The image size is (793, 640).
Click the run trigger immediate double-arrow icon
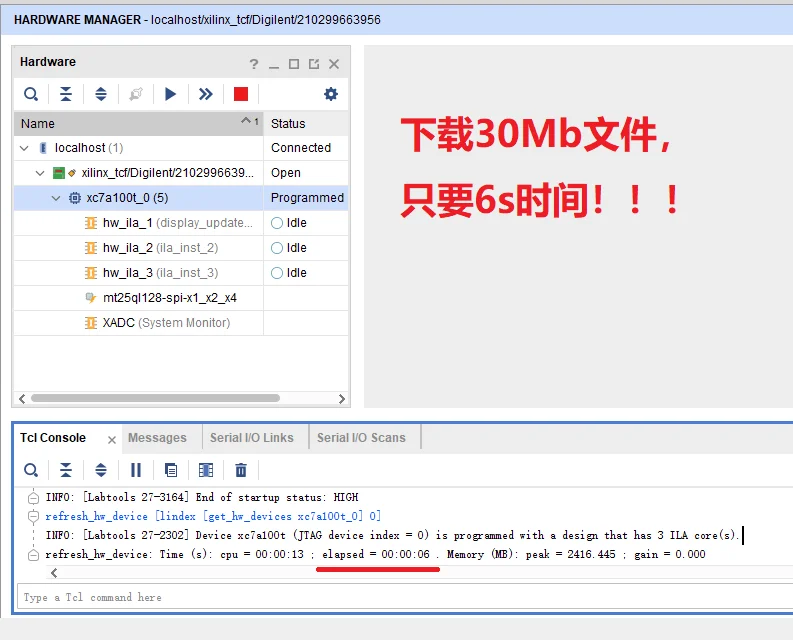205,94
